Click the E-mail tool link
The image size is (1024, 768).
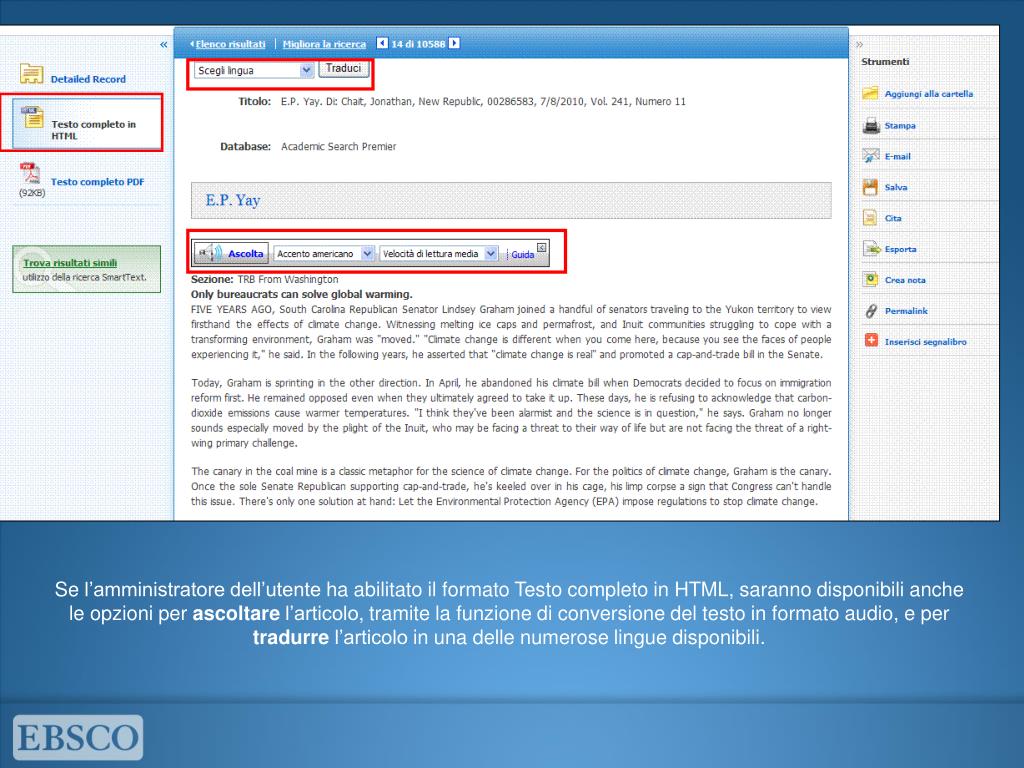coord(897,156)
